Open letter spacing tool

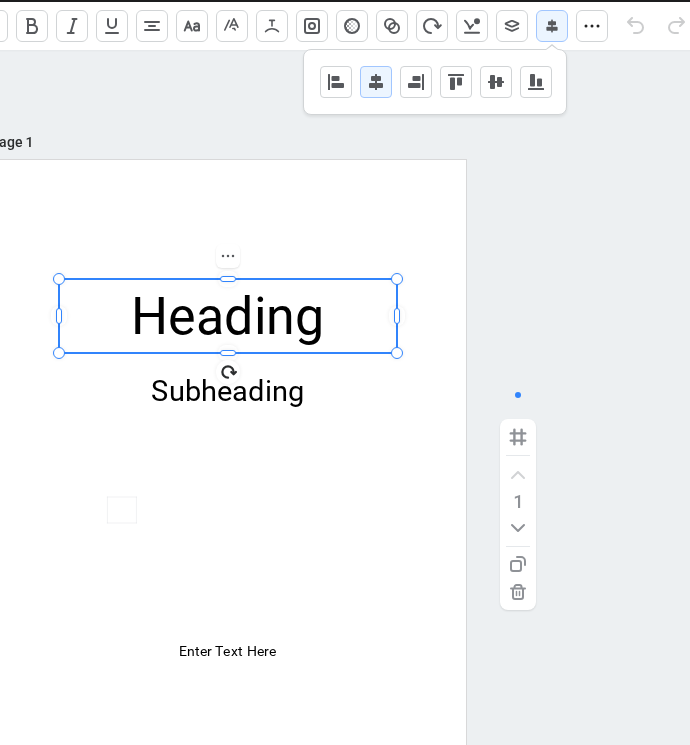click(231, 26)
